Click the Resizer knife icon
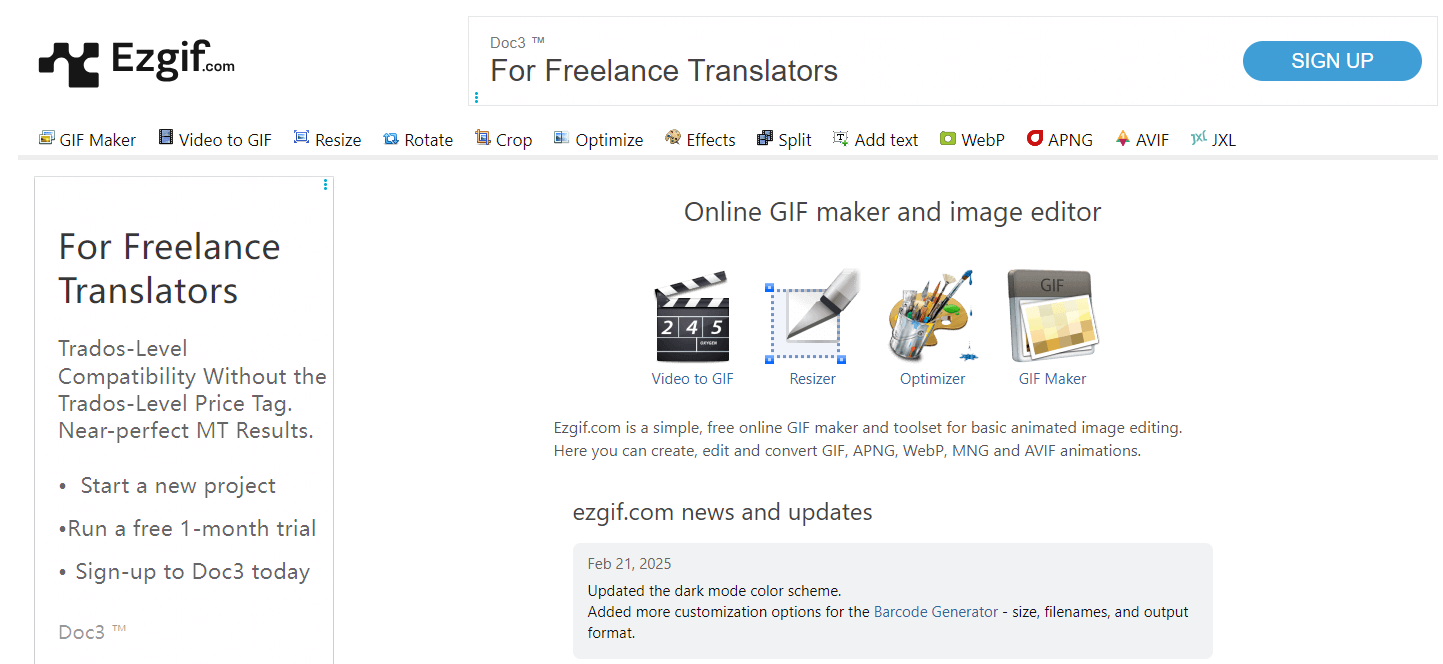The width and height of the screenshot is (1443, 664). pos(812,318)
